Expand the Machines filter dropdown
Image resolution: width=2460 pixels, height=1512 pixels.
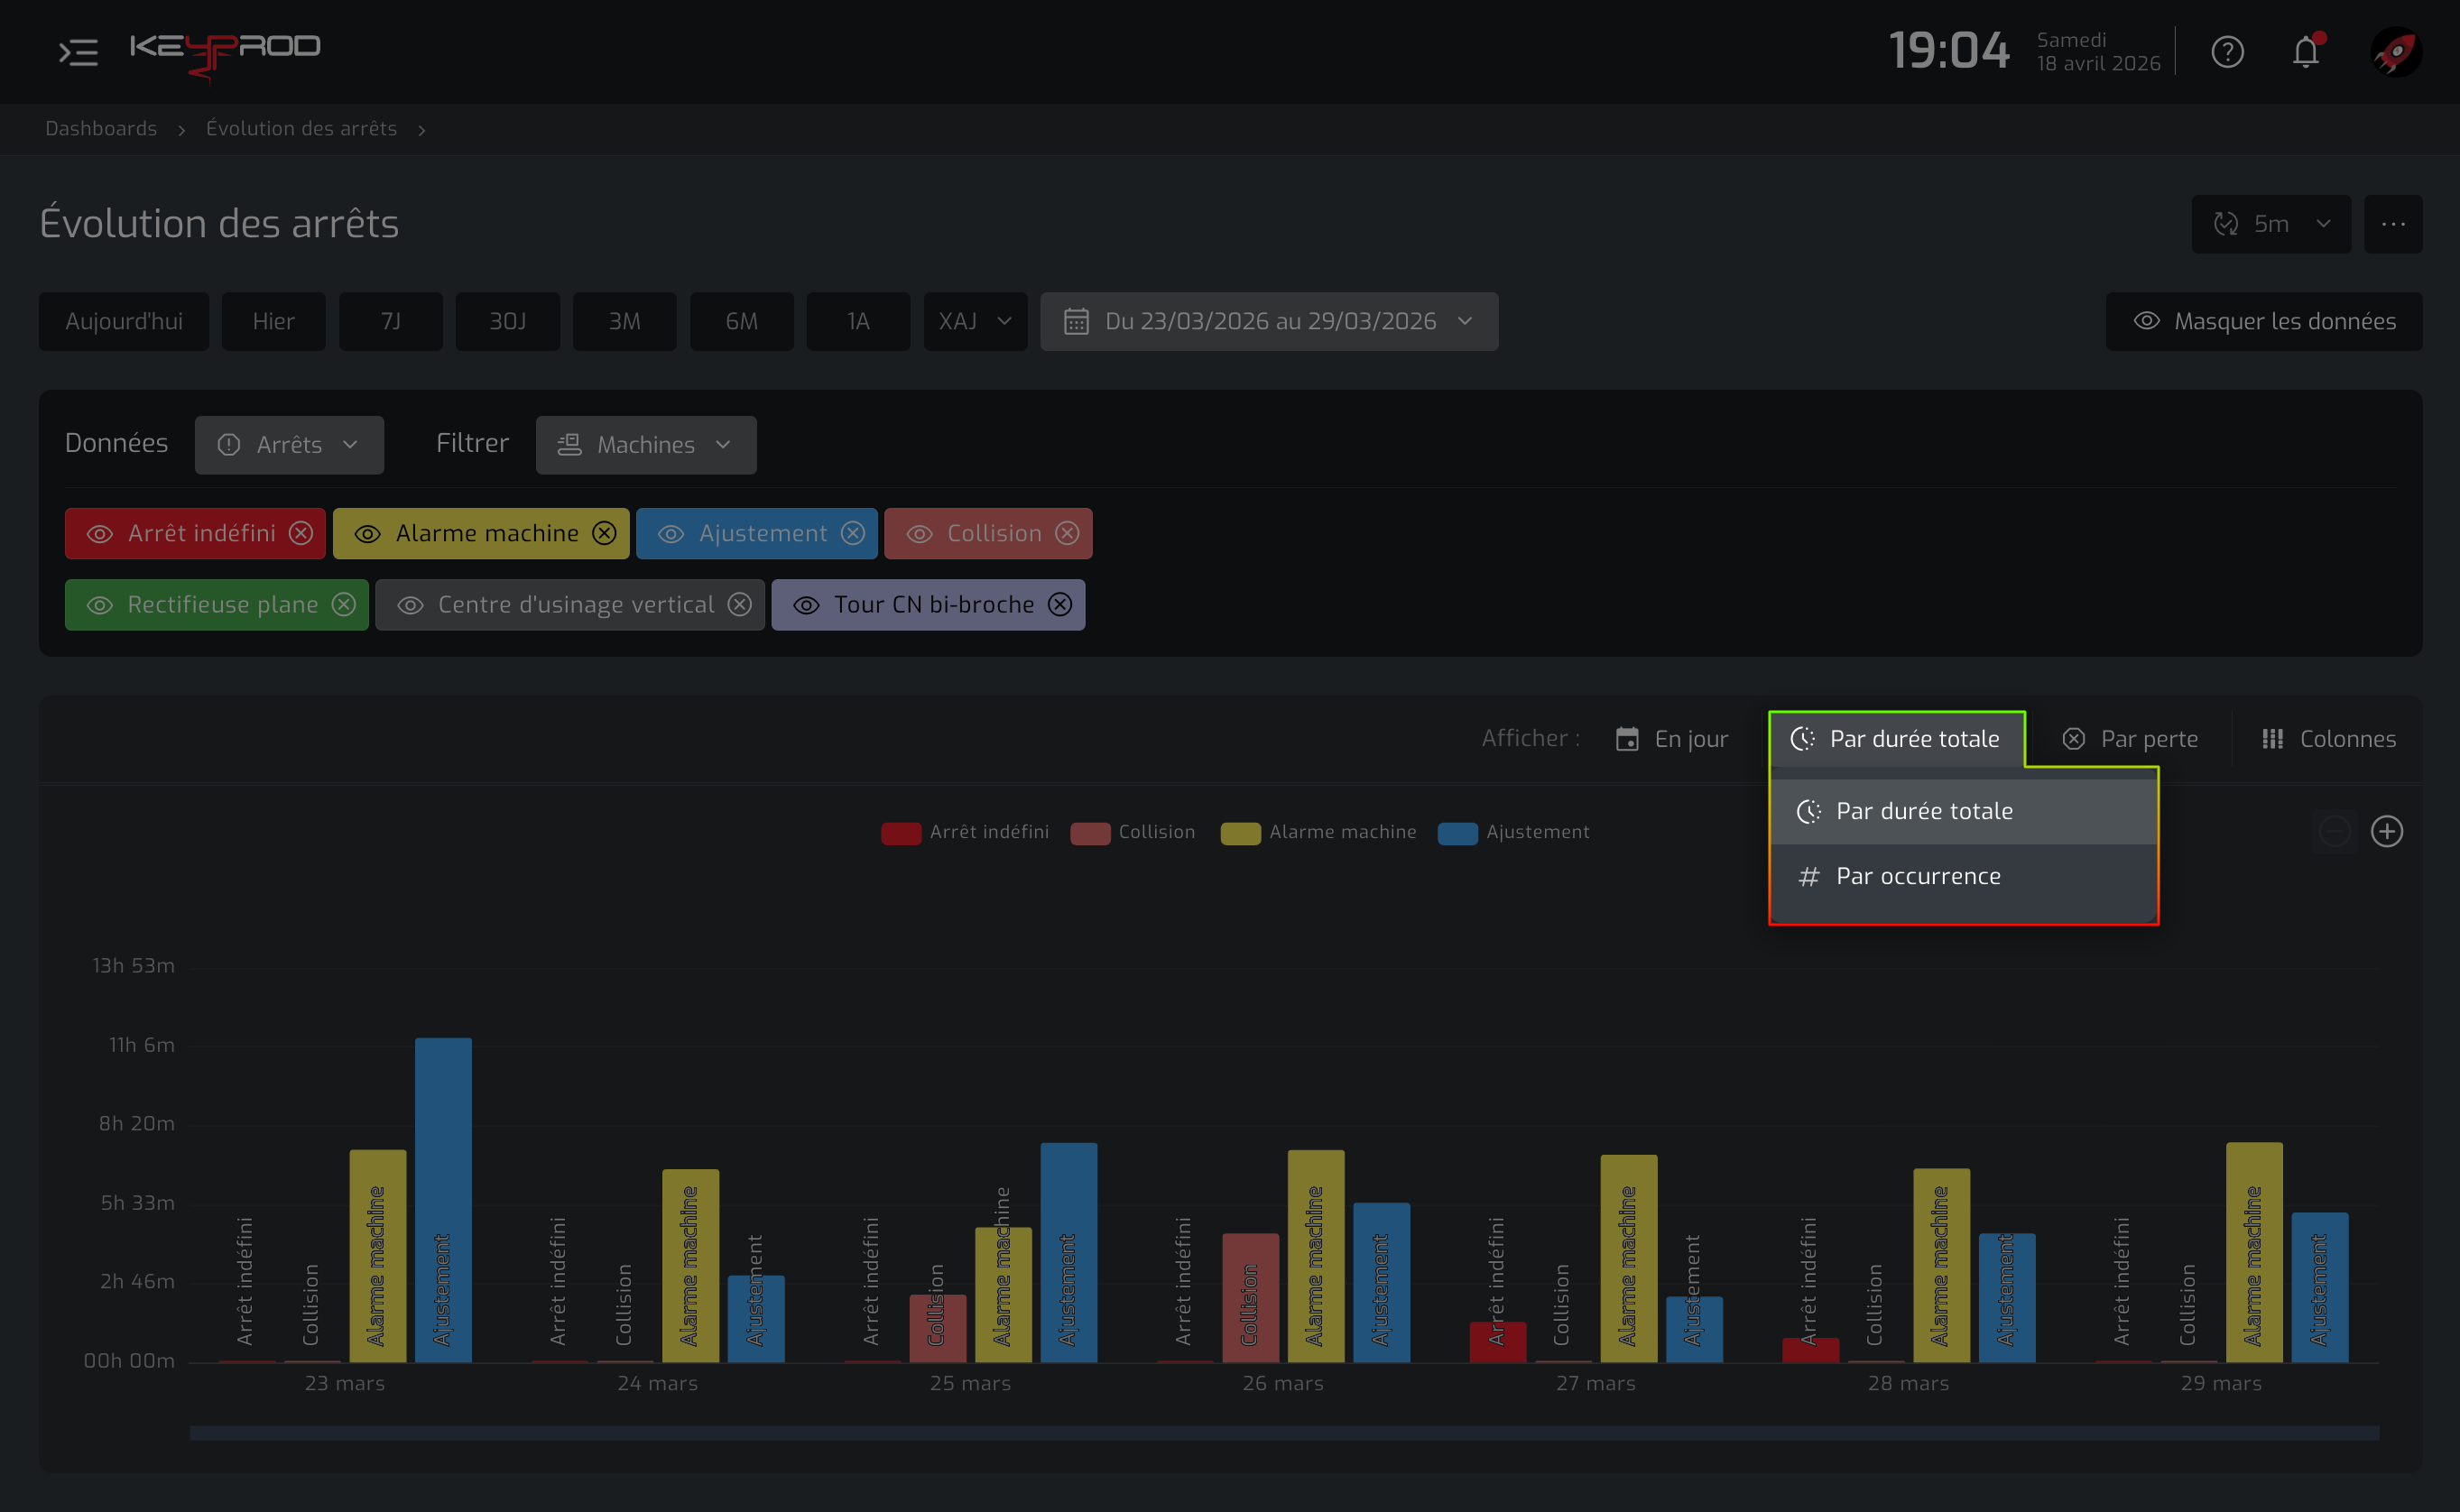tap(646, 445)
